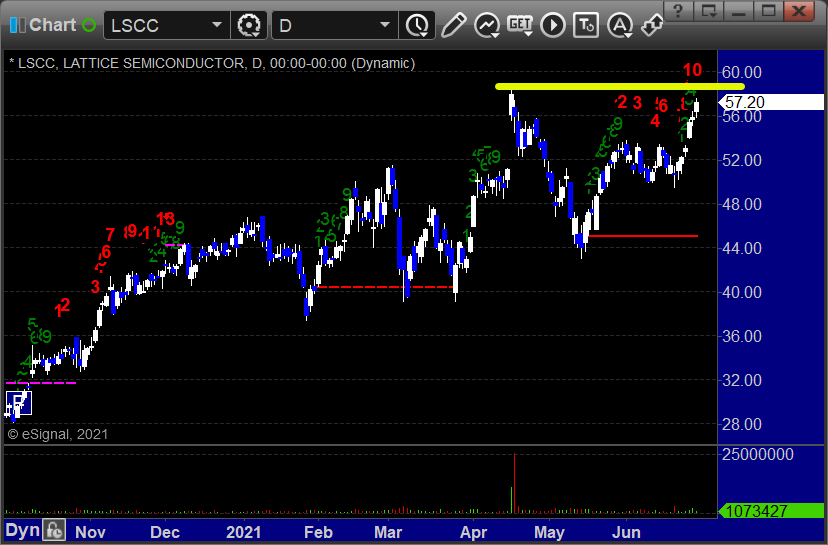Click the 2021 label on time axis

(x=243, y=532)
